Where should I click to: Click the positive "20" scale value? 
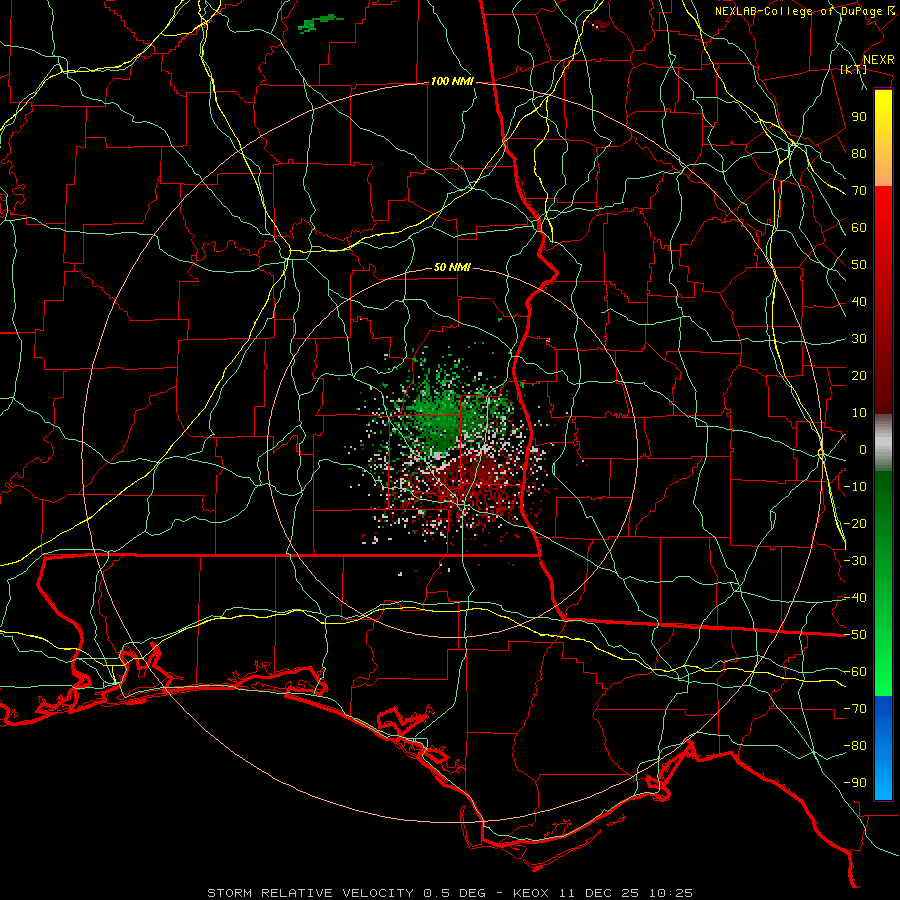[x=859, y=376]
